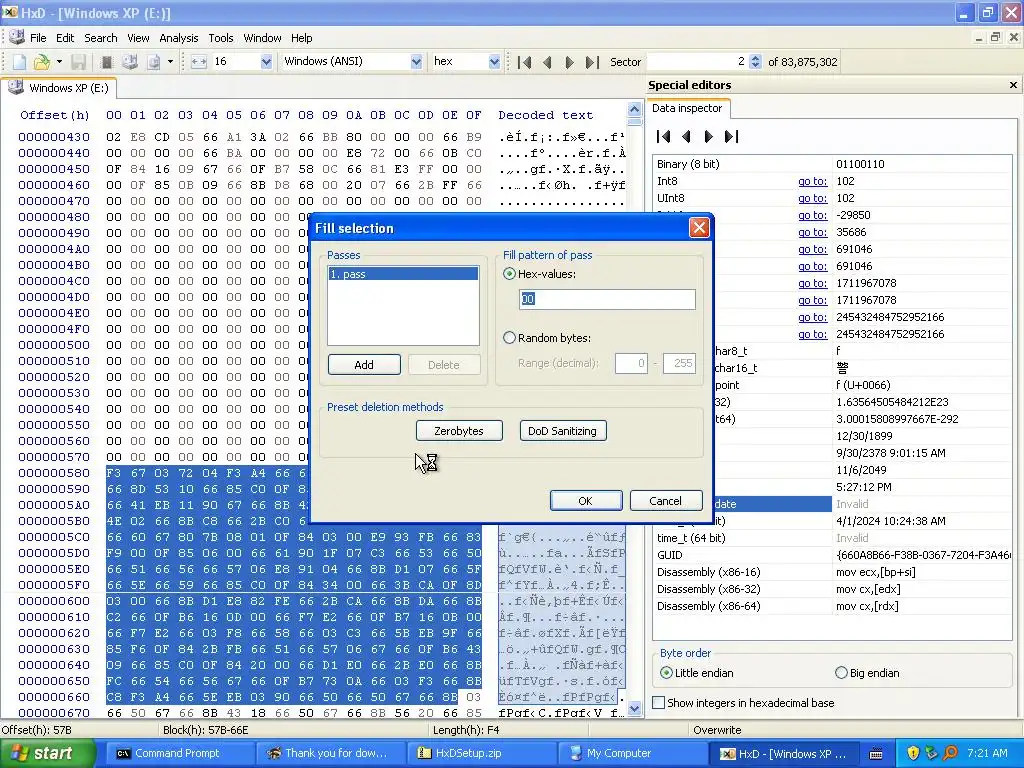
Task: Click 'go to:' link for UInt8 row
Action: coord(812,198)
